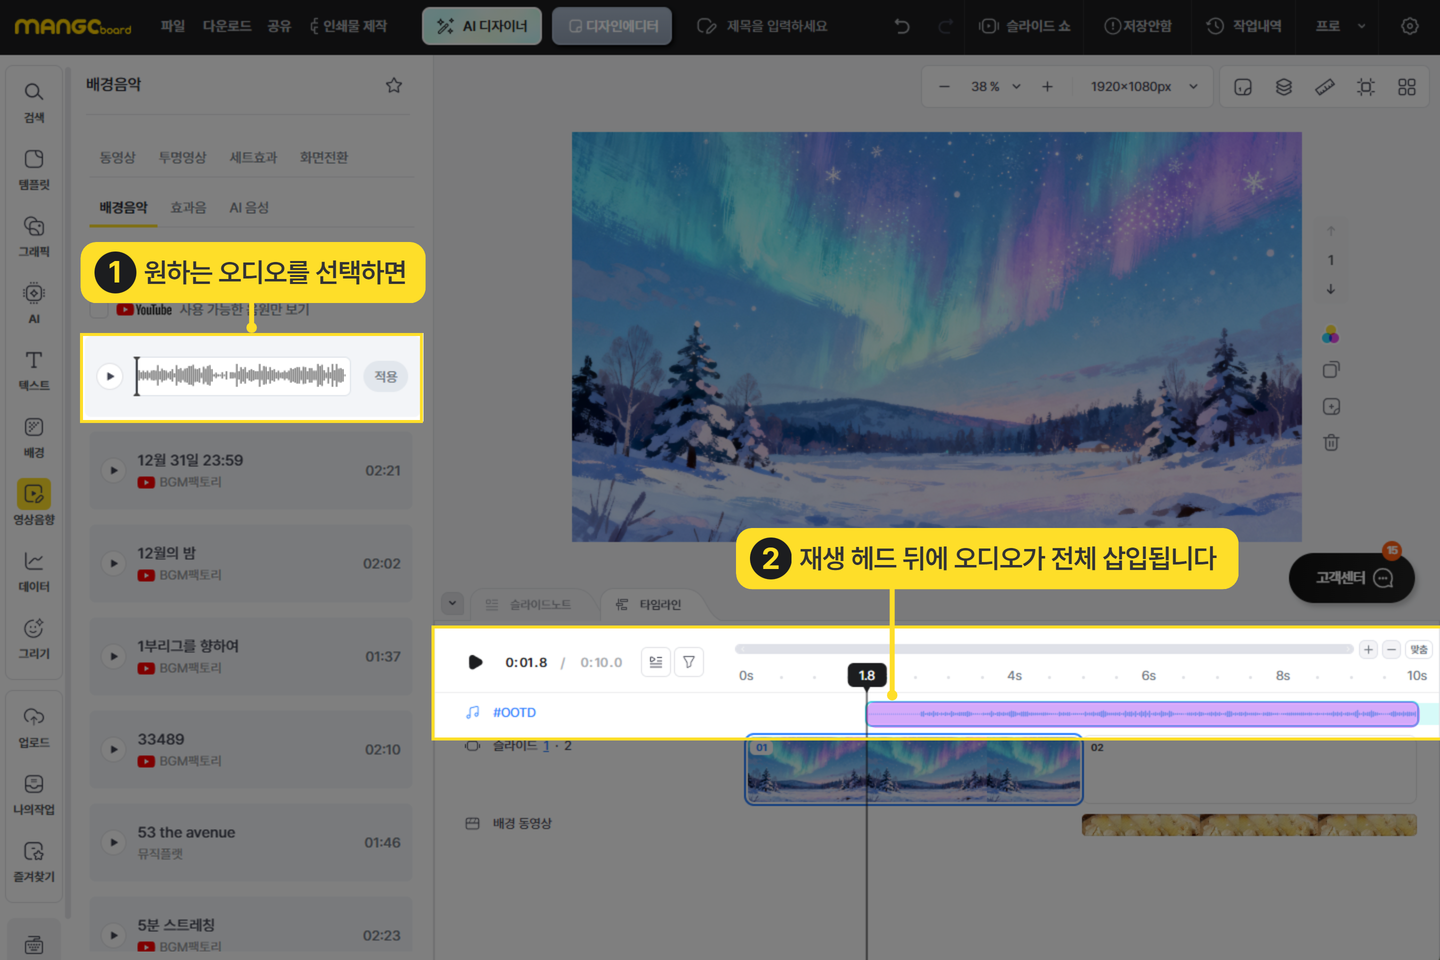Open the 텍스트 (Text) sidebar tool

point(34,369)
